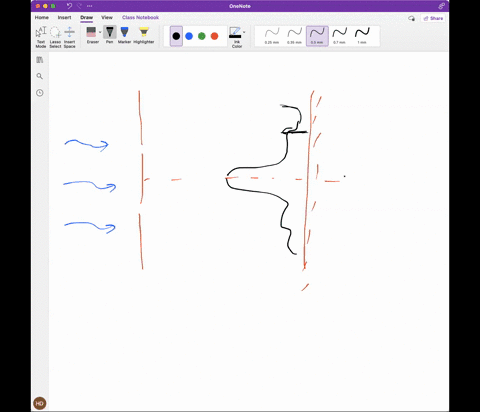Open the comments icon beside Share
The width and height of the screenshot is (480, 412).
pyautogui.click(x=412, y=18)
